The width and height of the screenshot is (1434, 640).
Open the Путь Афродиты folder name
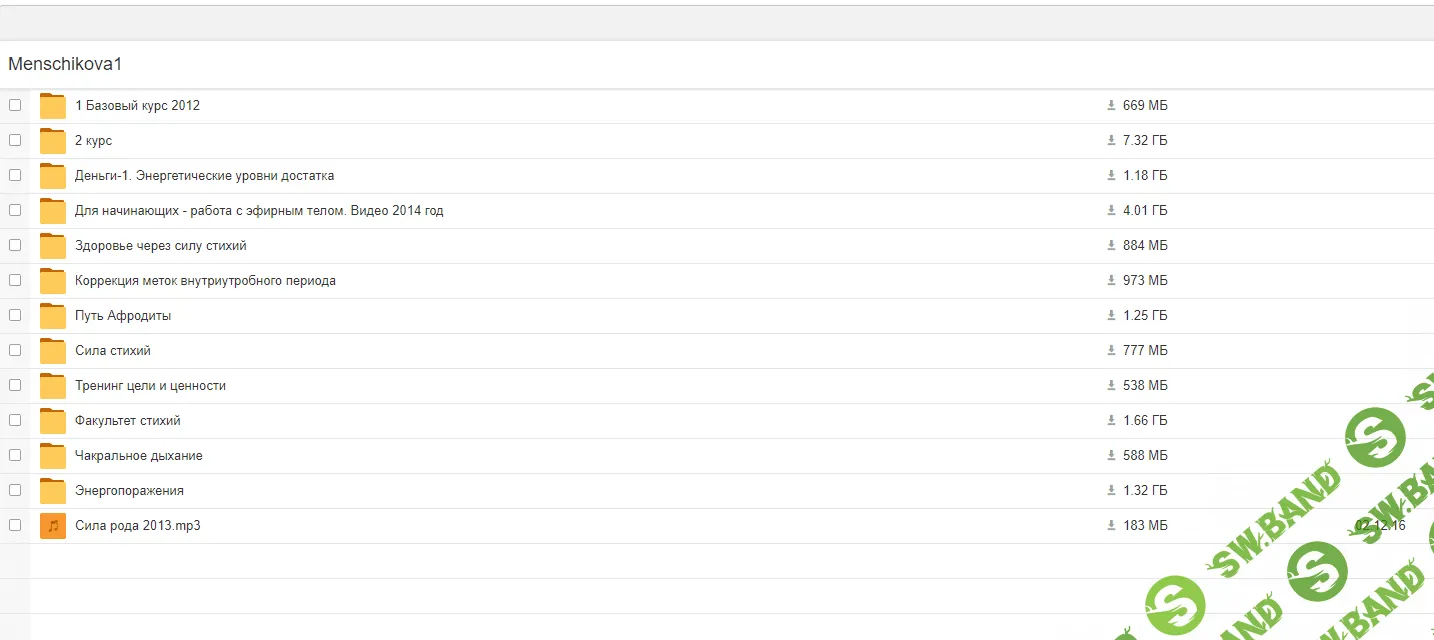123,316
